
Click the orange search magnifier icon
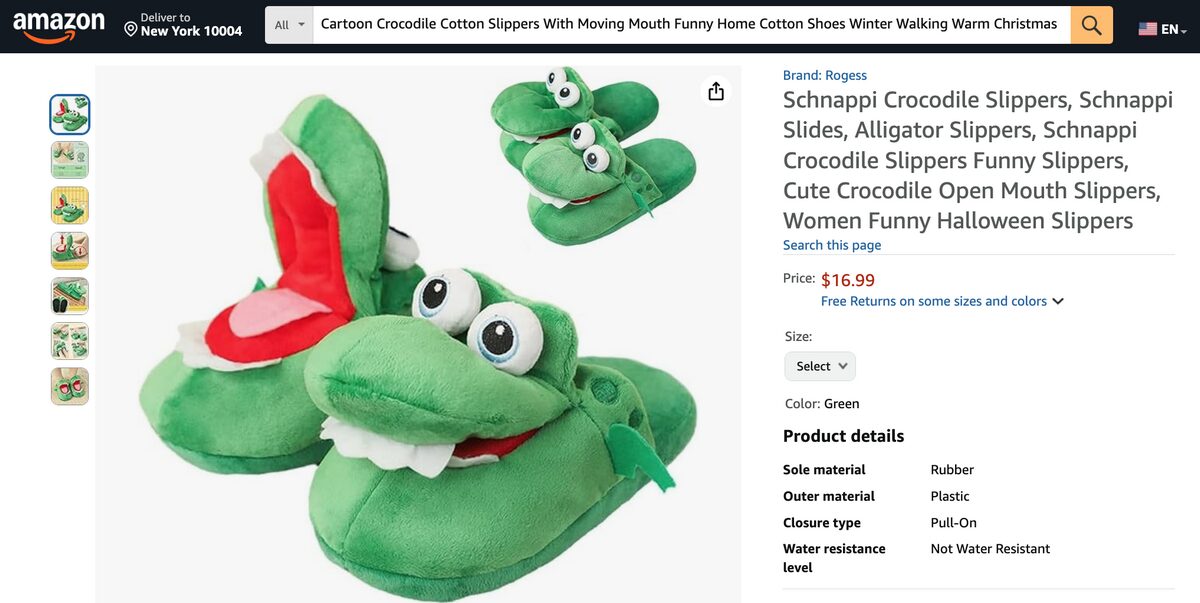[1090, 24]
